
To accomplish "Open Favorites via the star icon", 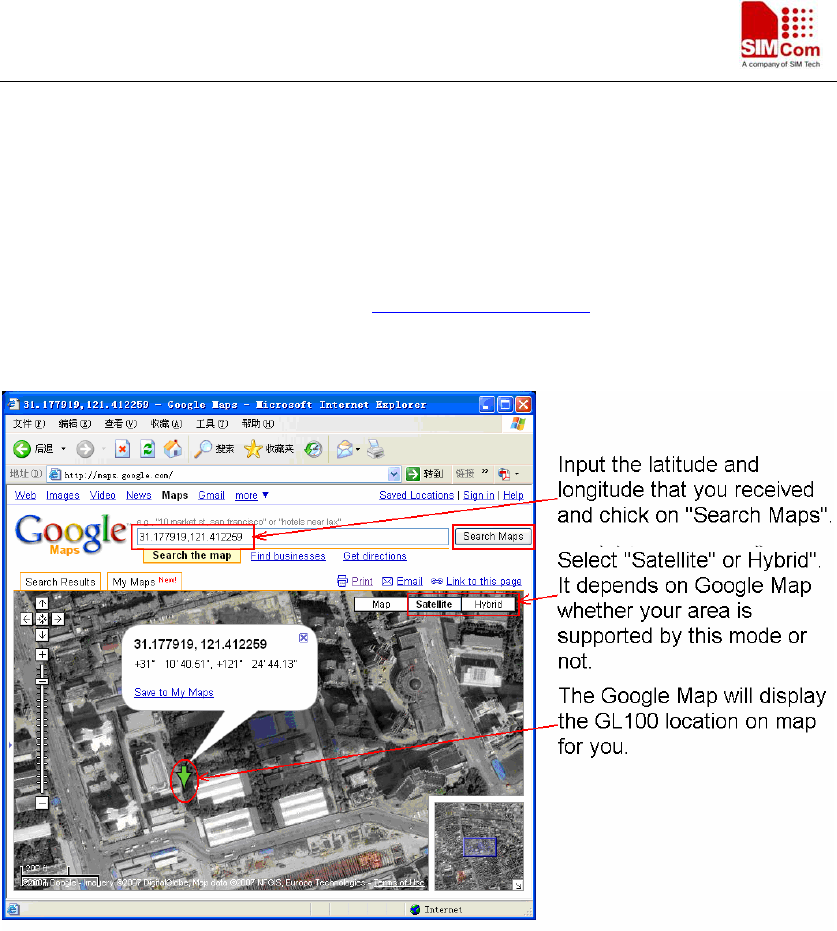I will 253,449.
